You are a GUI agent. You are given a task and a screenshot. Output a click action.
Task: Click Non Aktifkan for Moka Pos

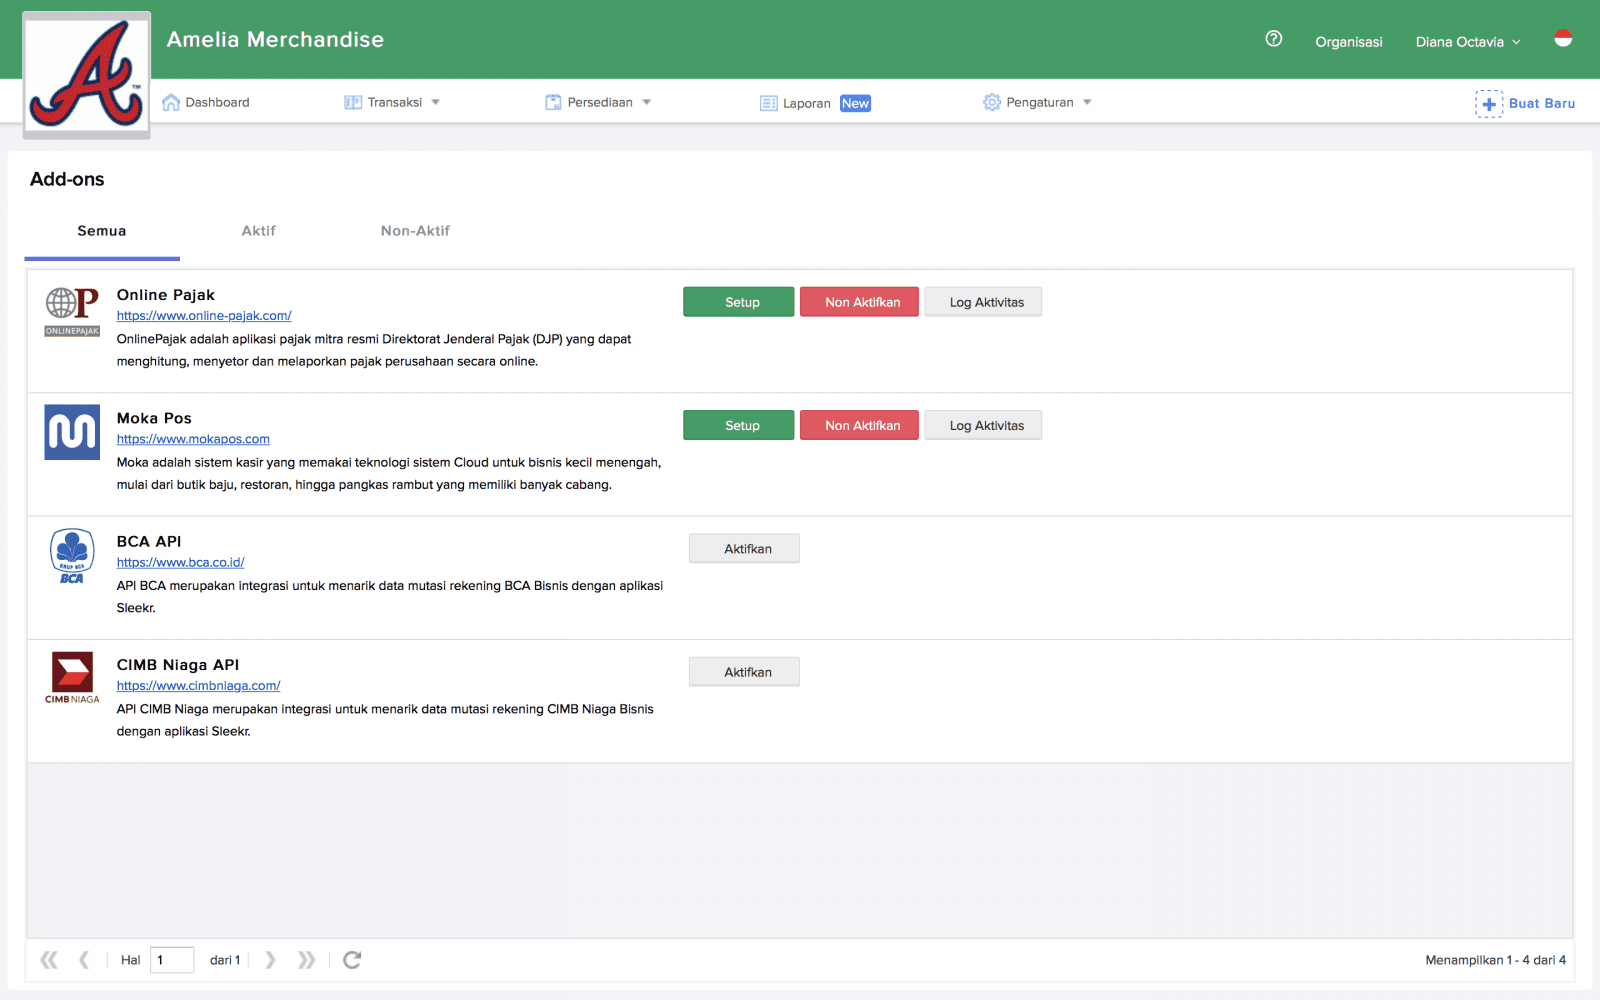point(859,425)
